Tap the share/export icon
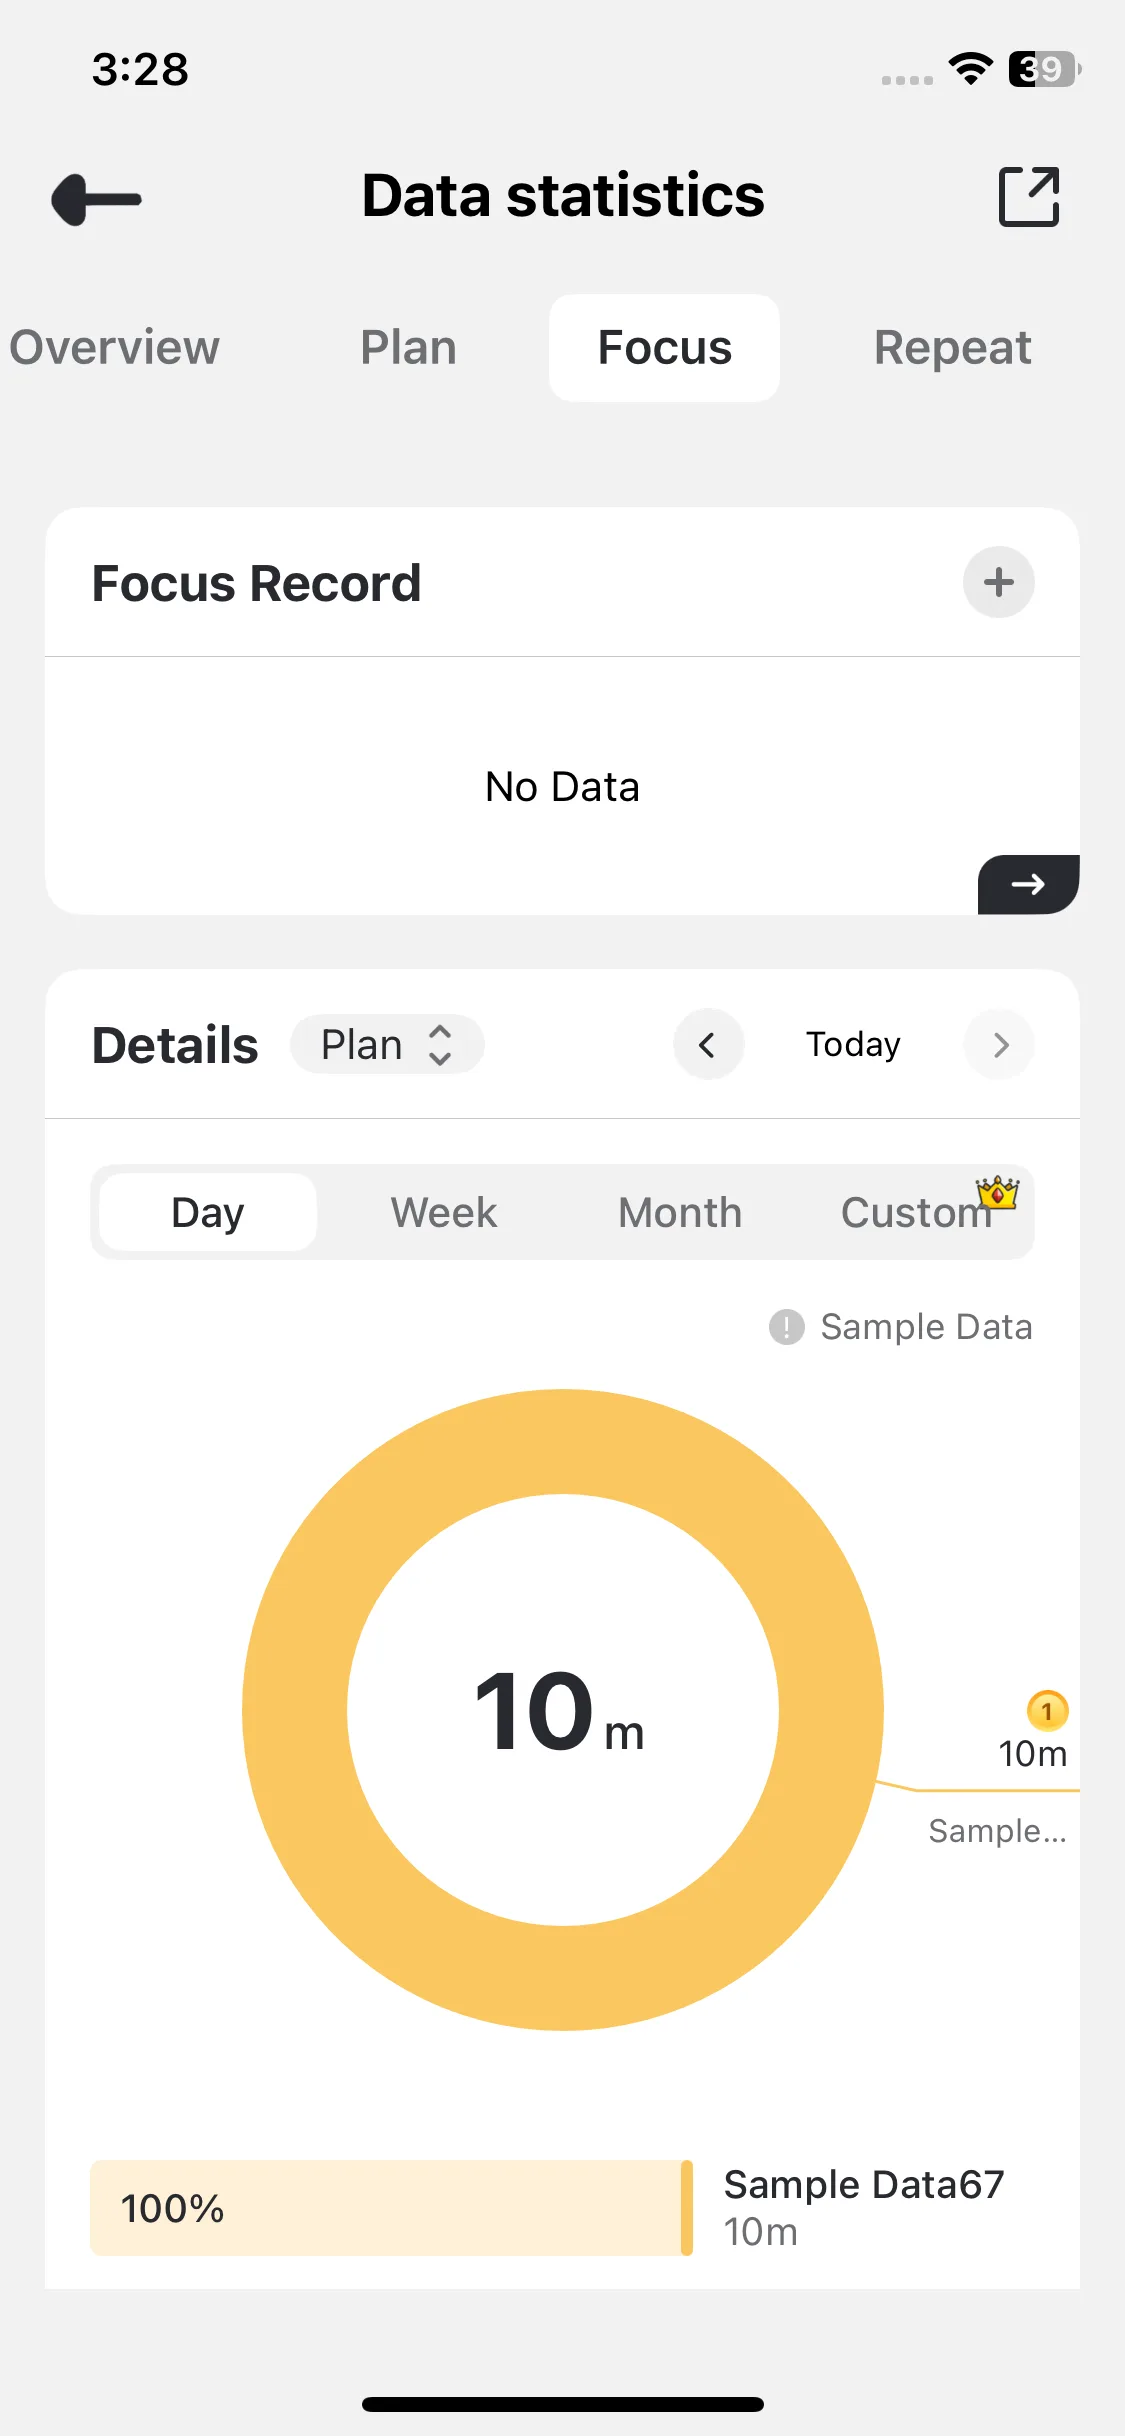Image resolution: width=1125 pixels, height=2436 pixels. coord(1029,197)
